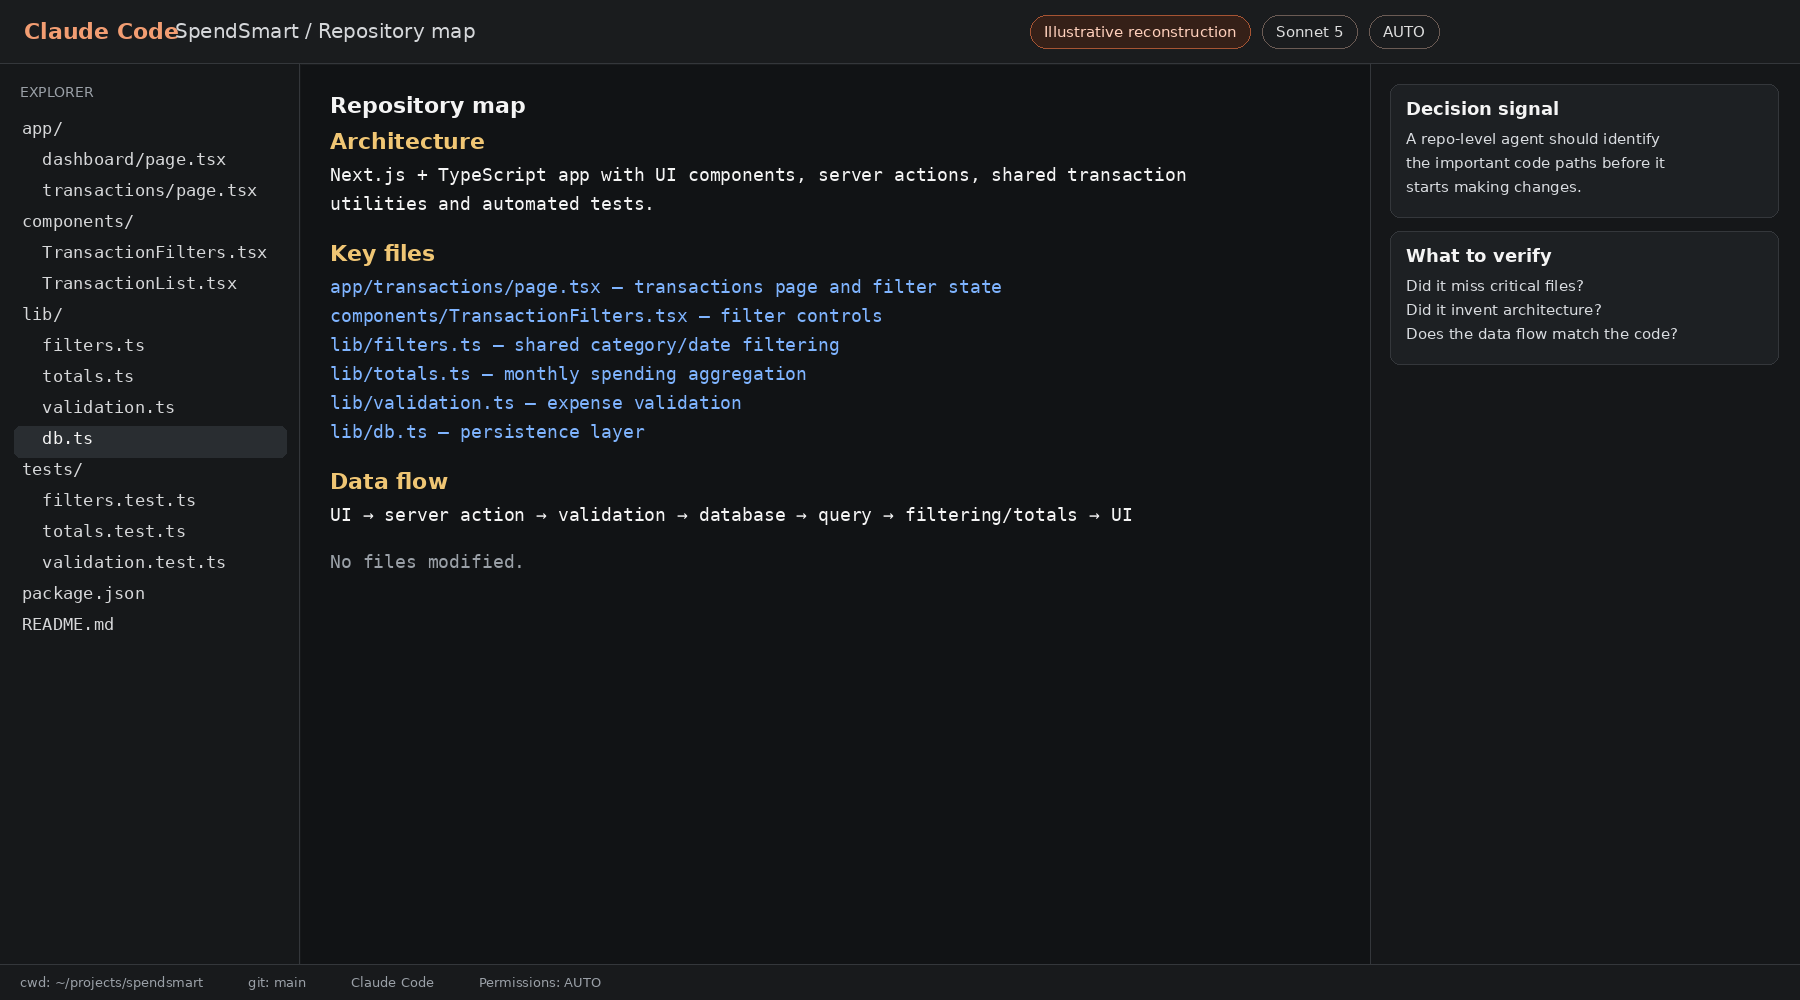Select the highlighted db.ts file
The width and height of the screenshot is (1800, 1000).
(x=150, y=441)
